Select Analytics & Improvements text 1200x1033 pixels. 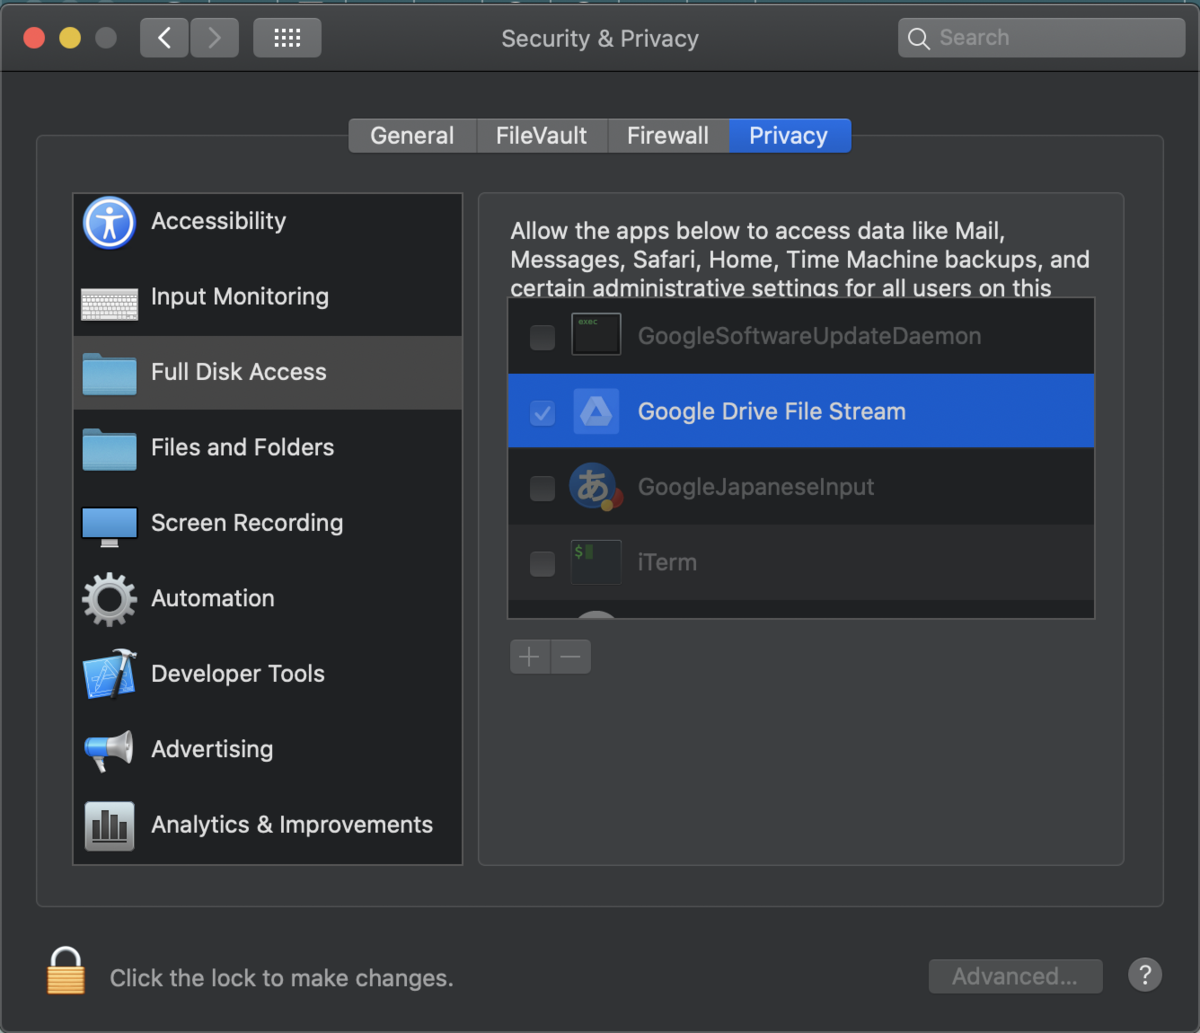(x=292, y=825)
